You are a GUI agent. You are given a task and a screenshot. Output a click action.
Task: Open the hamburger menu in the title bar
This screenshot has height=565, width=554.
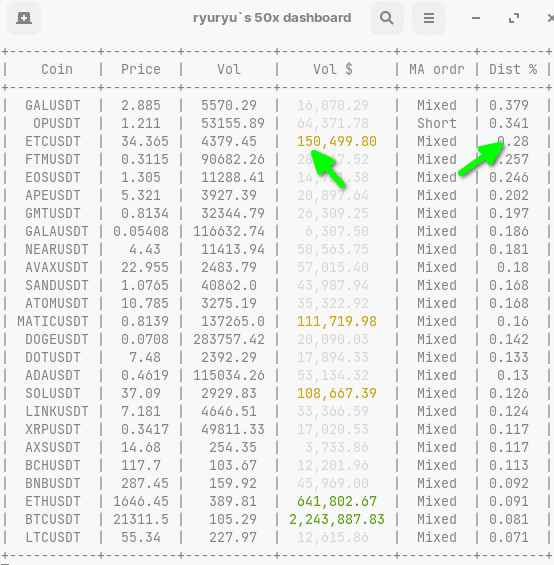click(x=429, y=18)
